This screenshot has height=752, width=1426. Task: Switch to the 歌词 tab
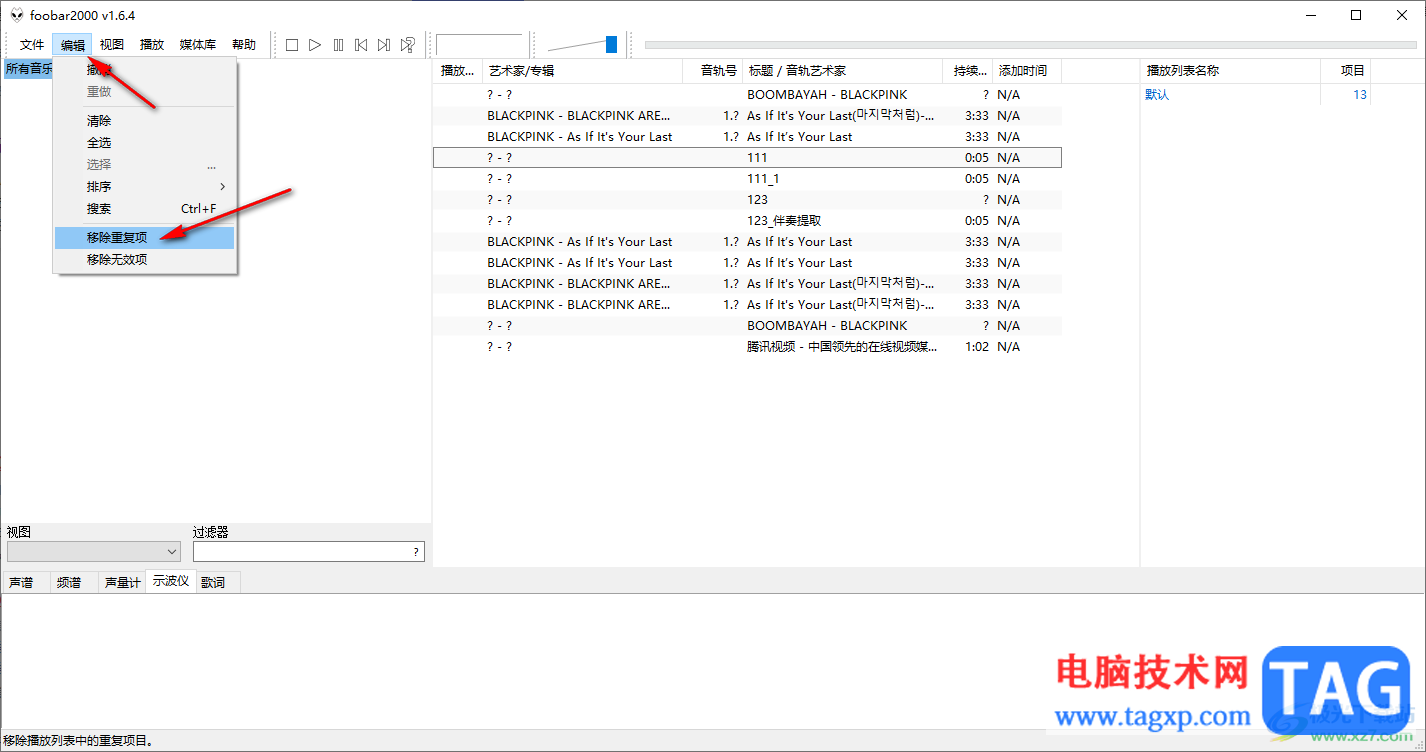tap(213, 582)
